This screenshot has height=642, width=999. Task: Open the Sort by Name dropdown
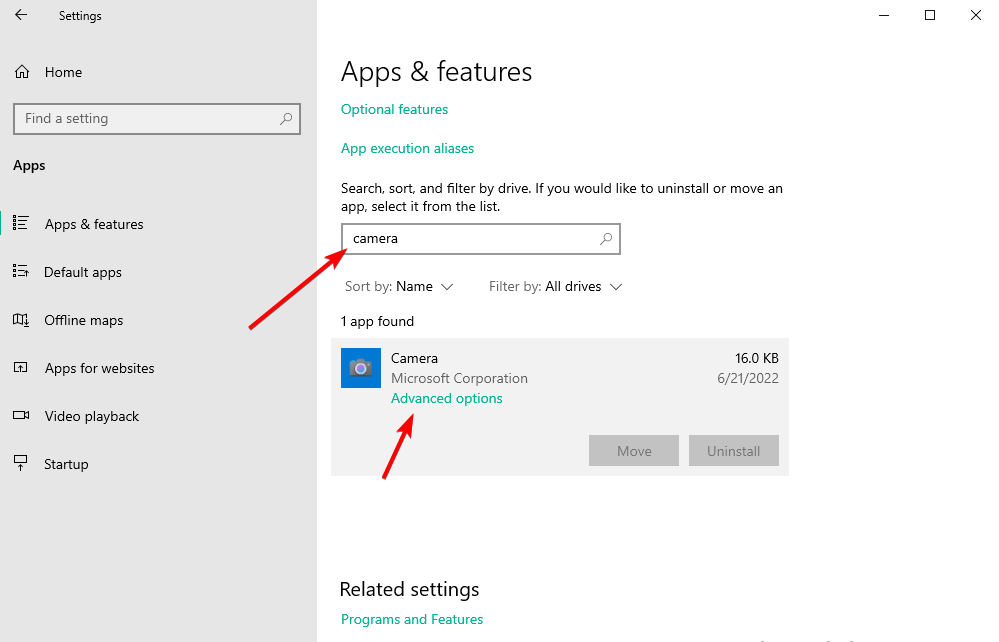point(399,287)
